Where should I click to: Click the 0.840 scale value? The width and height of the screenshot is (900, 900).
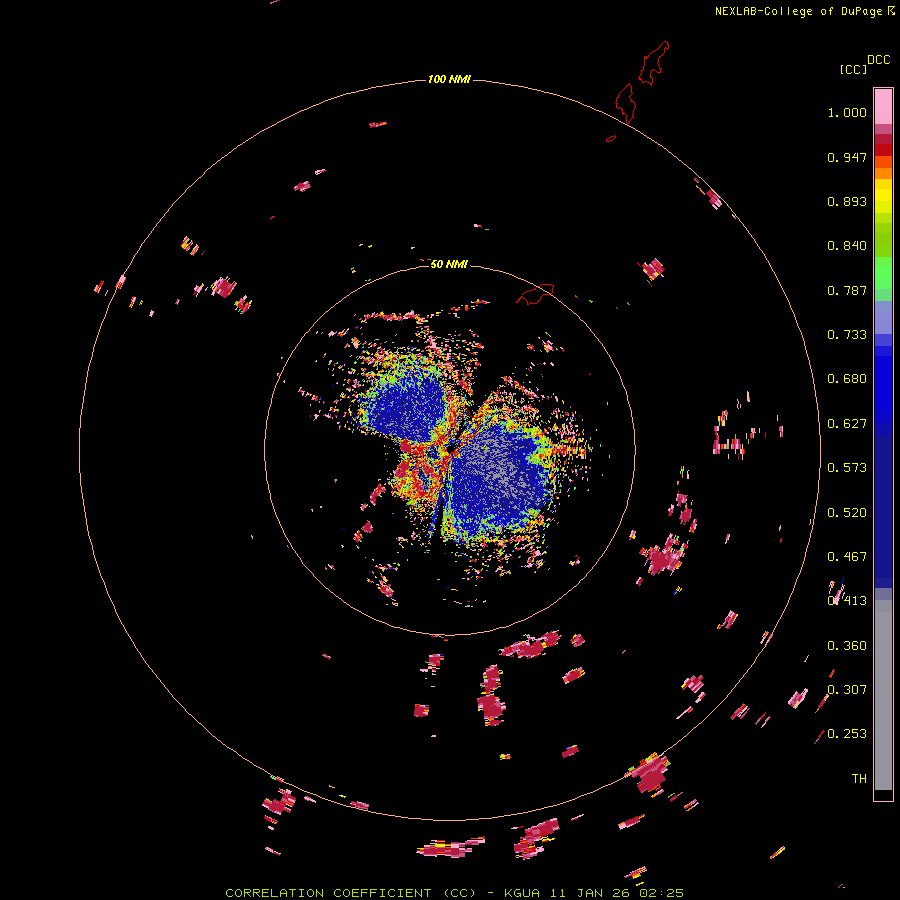(847, 246)
